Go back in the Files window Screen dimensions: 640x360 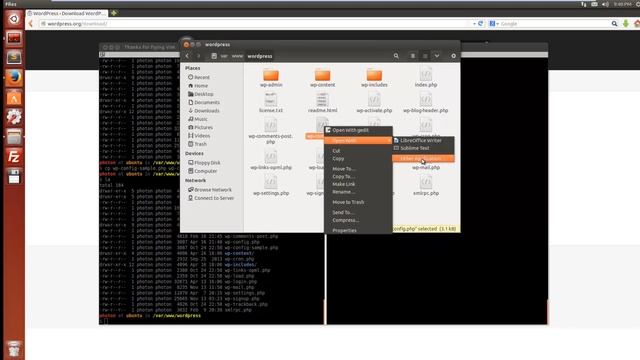(x=187, y=56)
